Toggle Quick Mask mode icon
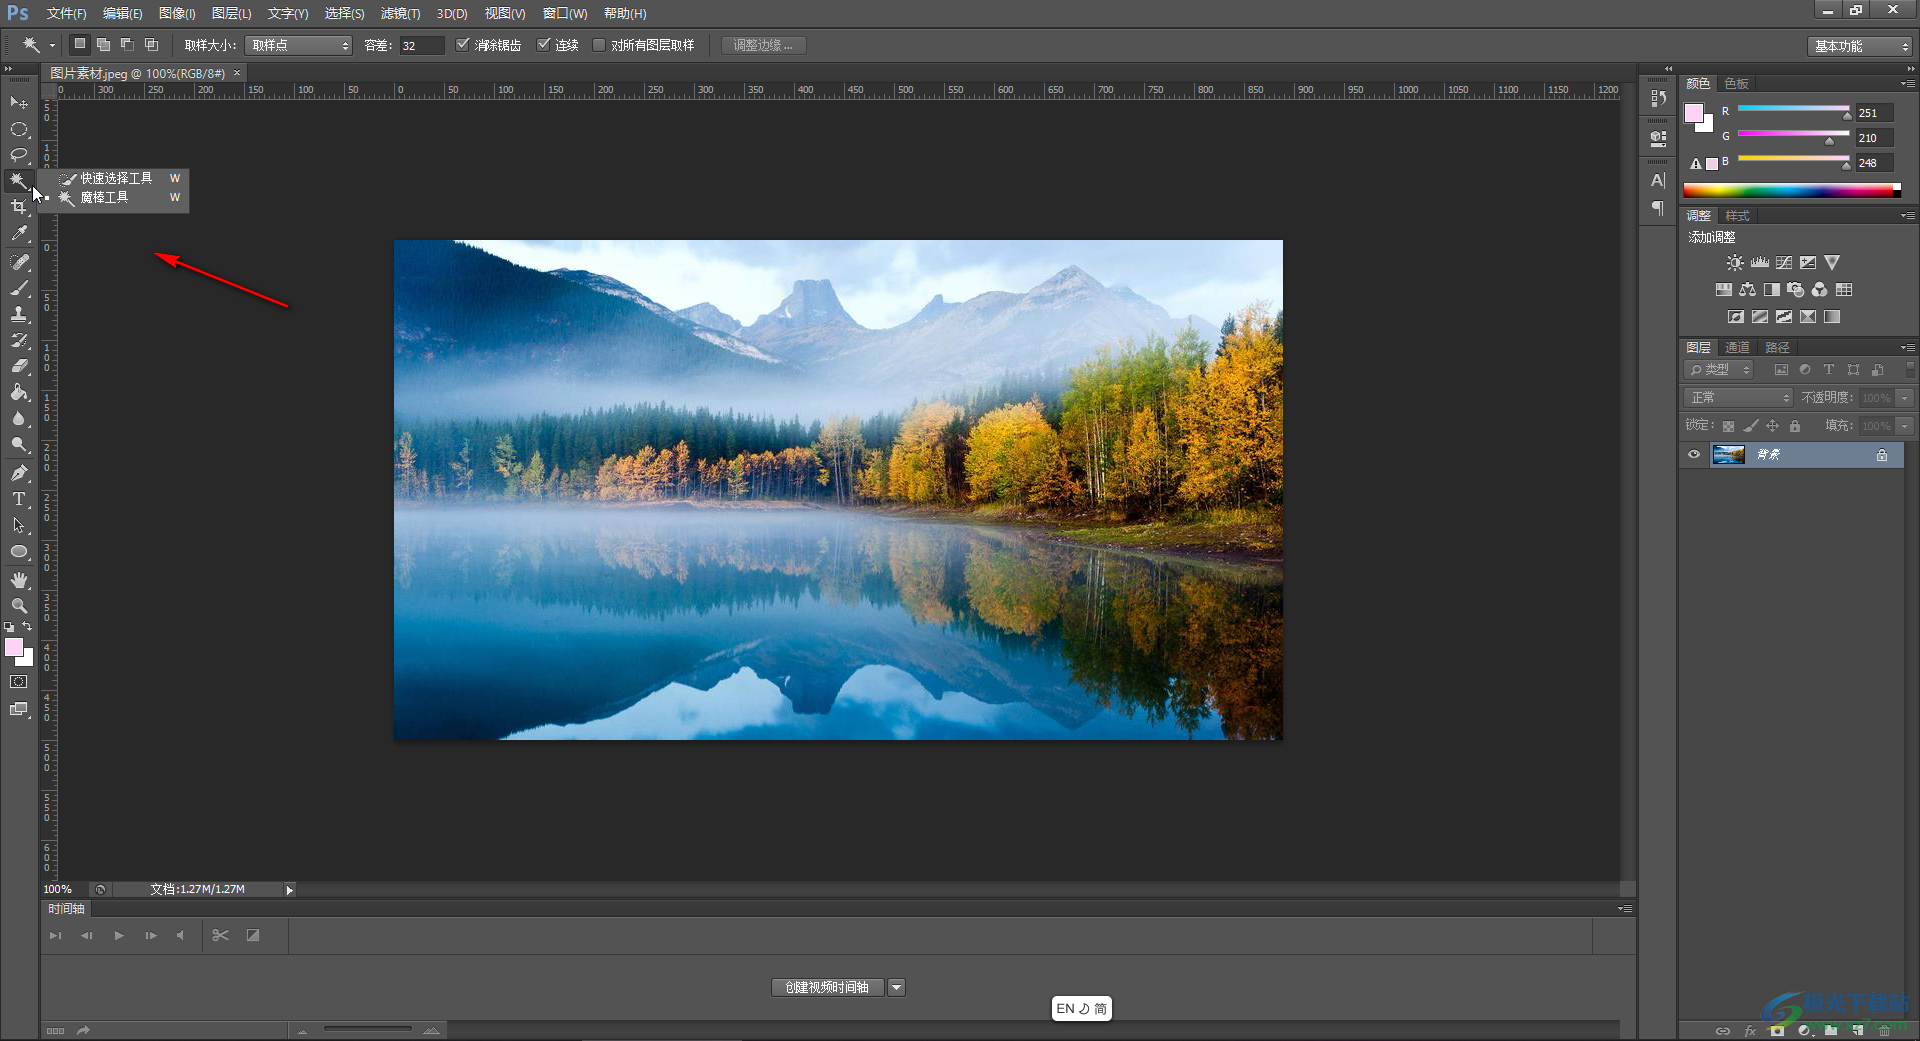 pos(19,682)
